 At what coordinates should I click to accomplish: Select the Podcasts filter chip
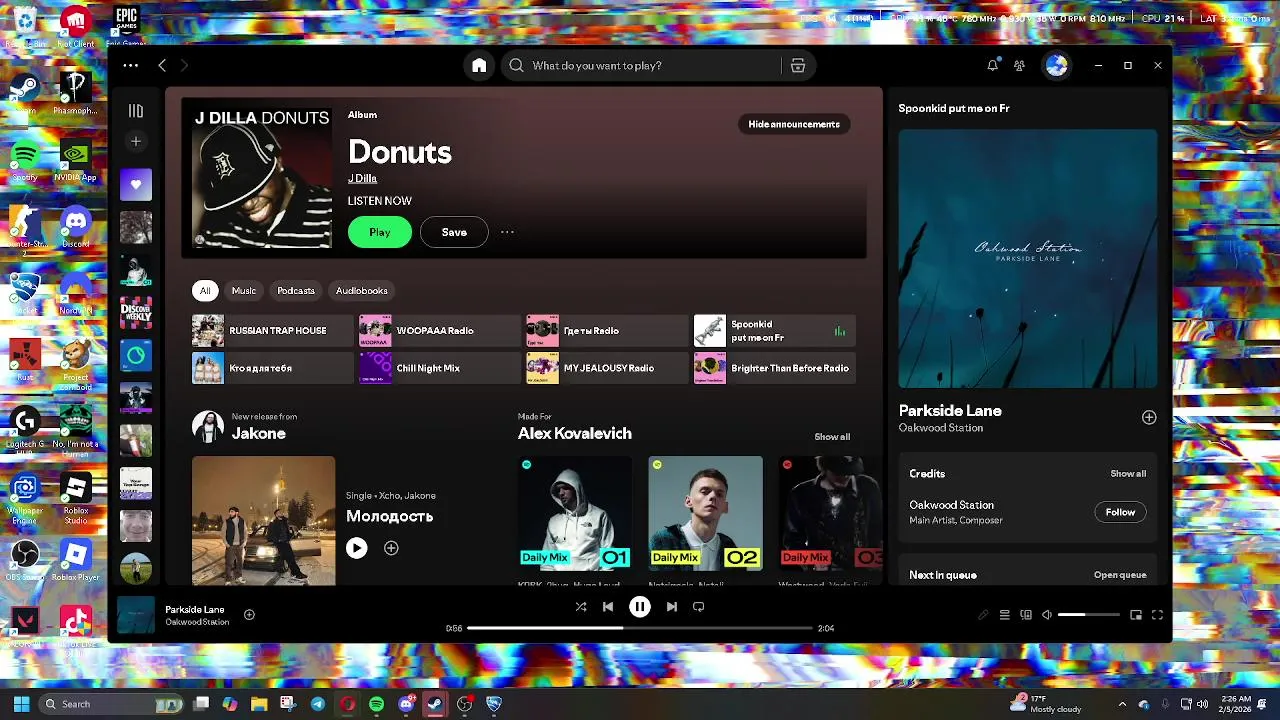click(x=296, y=290)
